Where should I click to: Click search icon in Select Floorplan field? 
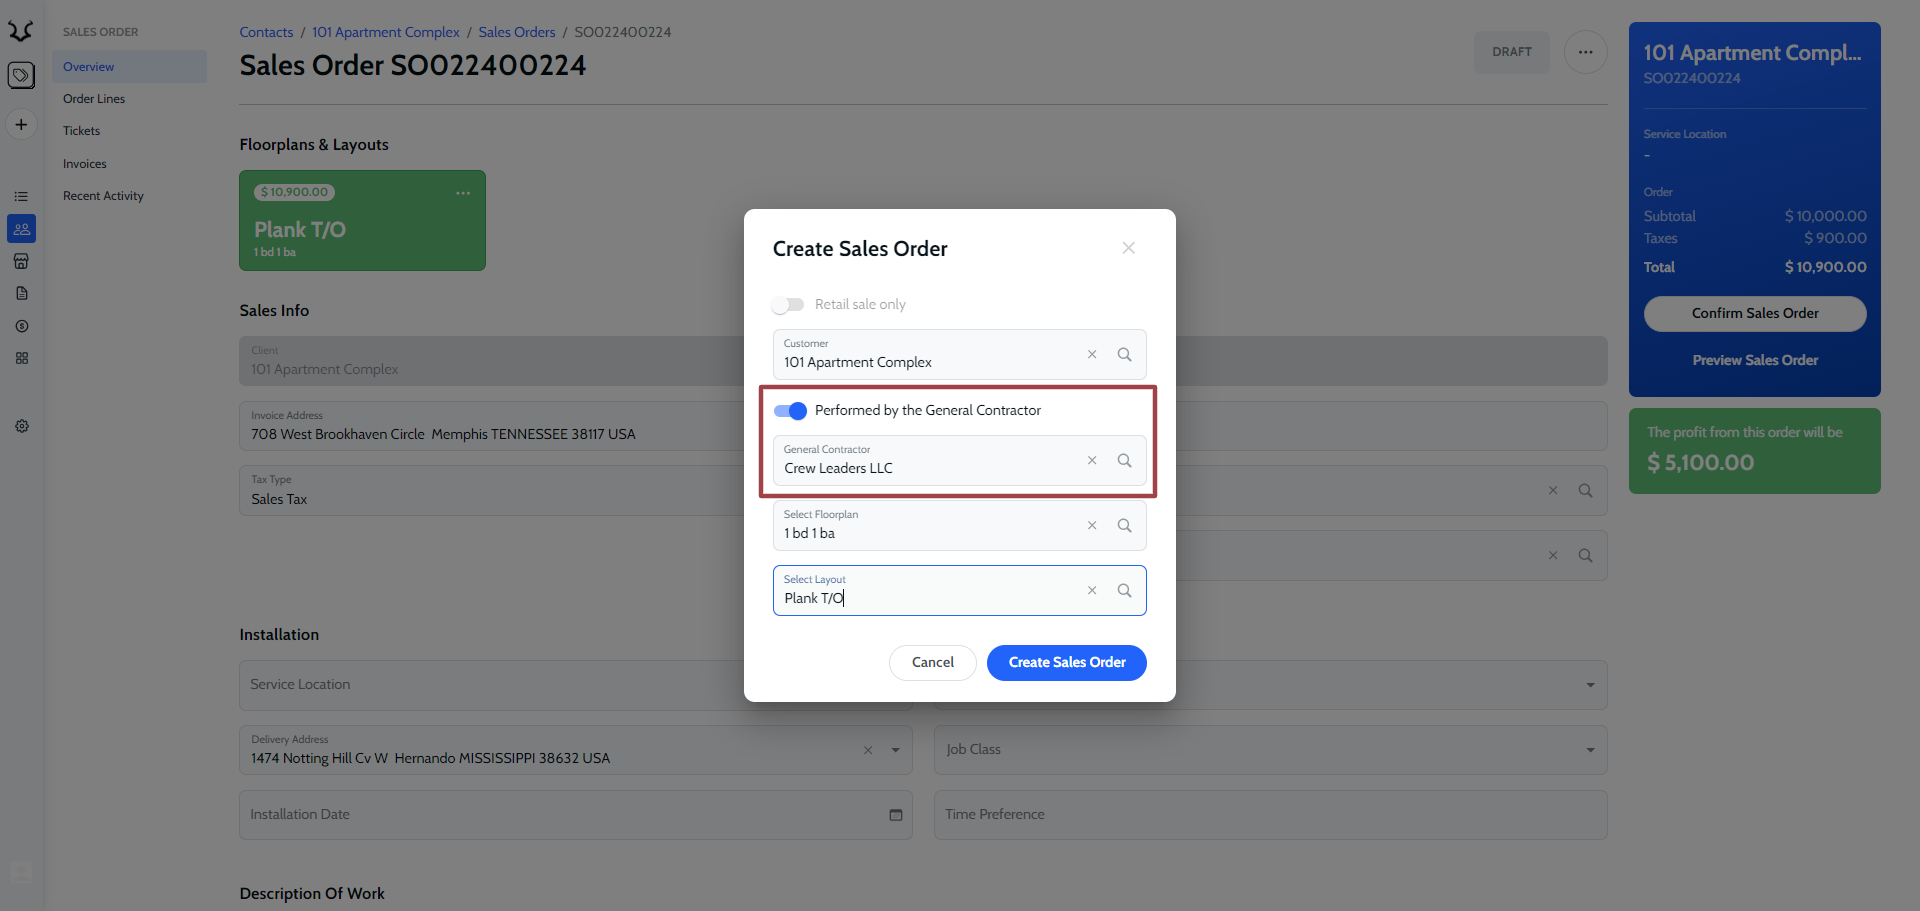[1124, 526]
